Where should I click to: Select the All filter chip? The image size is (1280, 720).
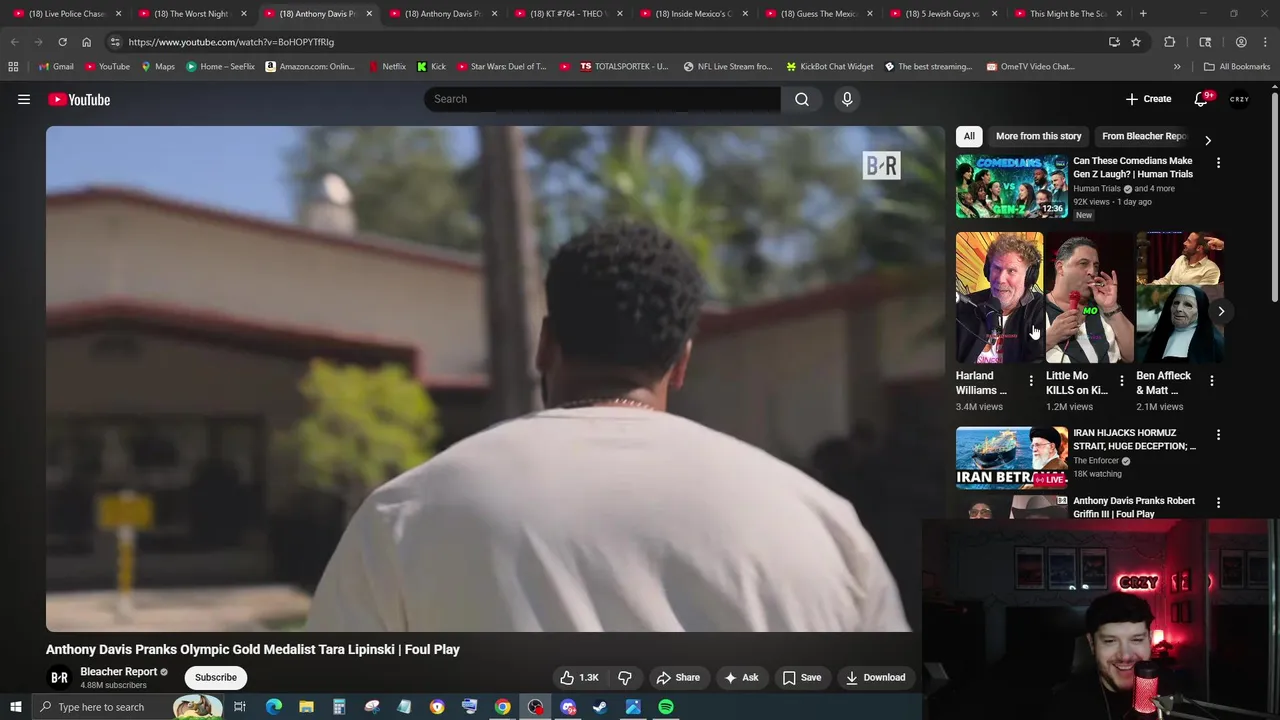[969, 136]
